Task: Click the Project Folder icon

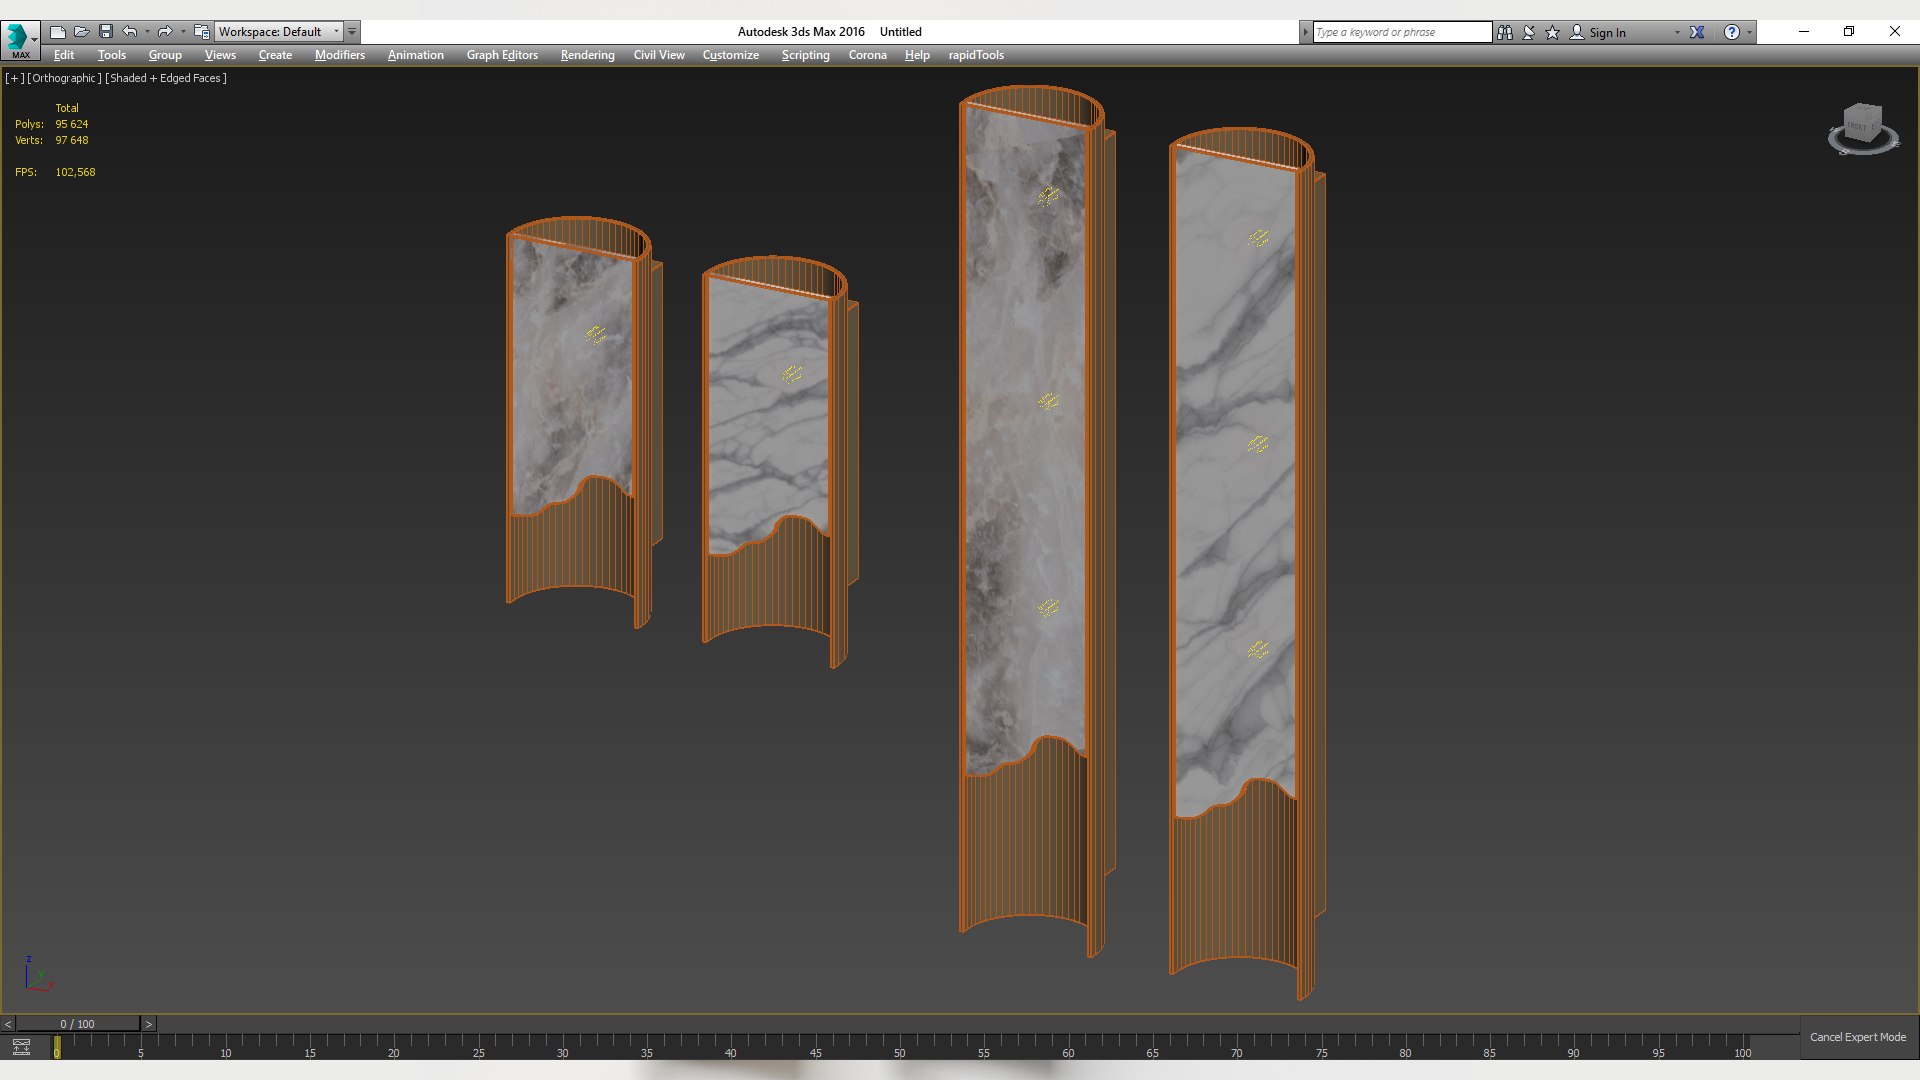Action: [x=201, y=32]
